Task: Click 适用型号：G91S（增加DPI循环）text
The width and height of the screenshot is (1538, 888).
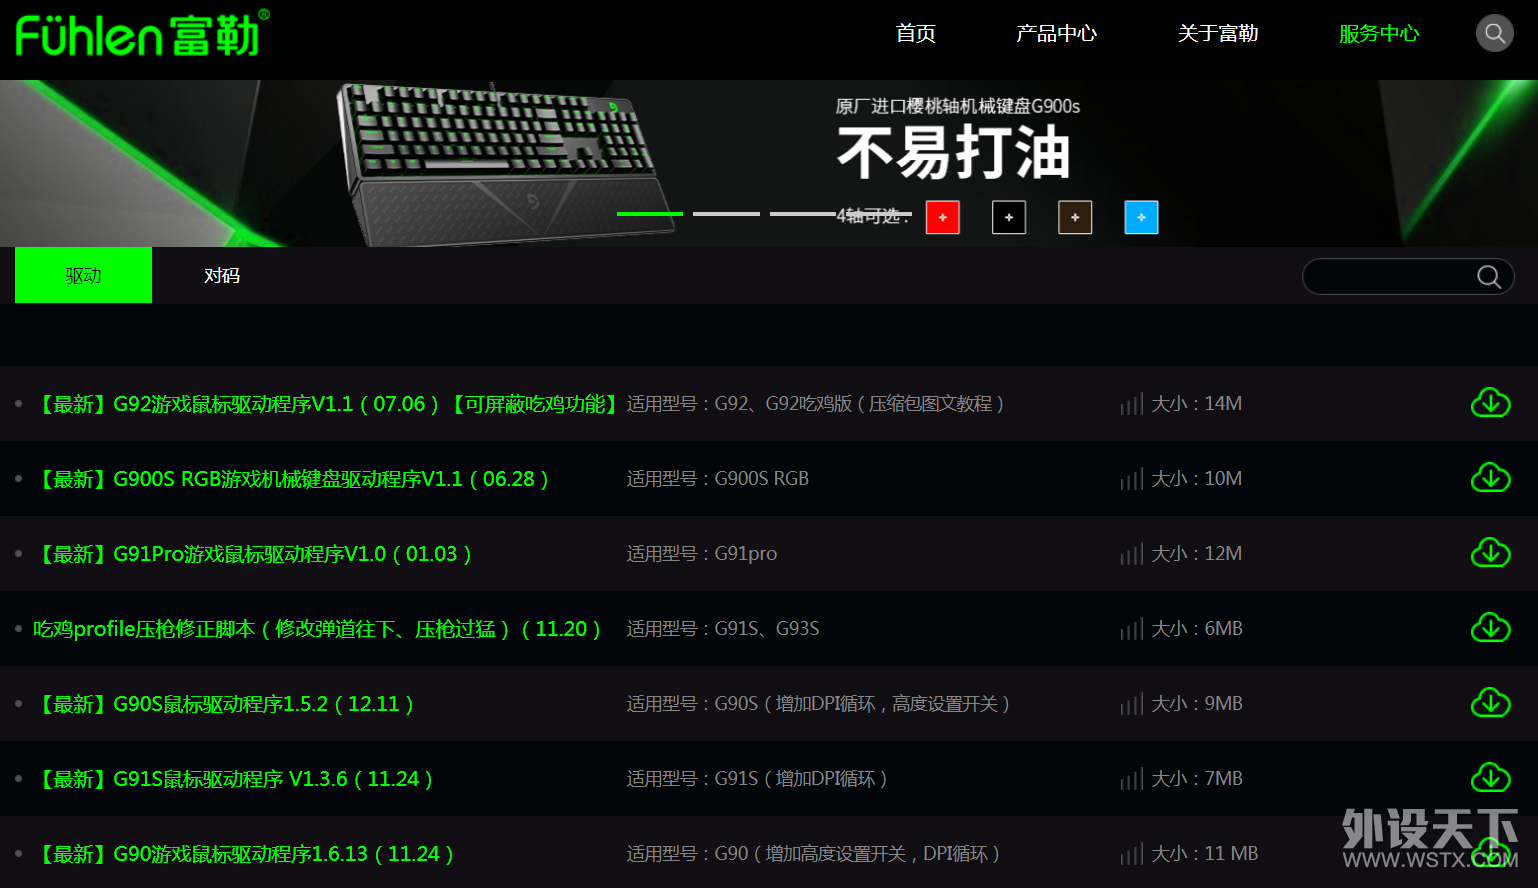Action: click(758, 779)
